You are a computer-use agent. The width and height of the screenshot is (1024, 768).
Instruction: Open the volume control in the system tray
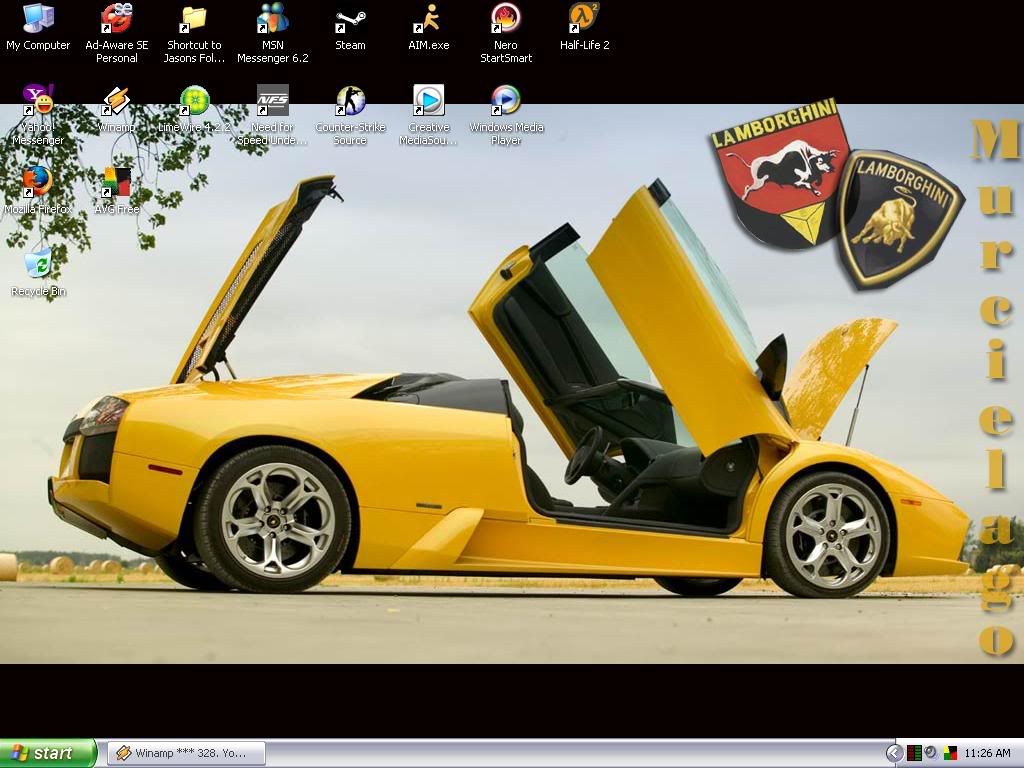(x=930, y=753)
